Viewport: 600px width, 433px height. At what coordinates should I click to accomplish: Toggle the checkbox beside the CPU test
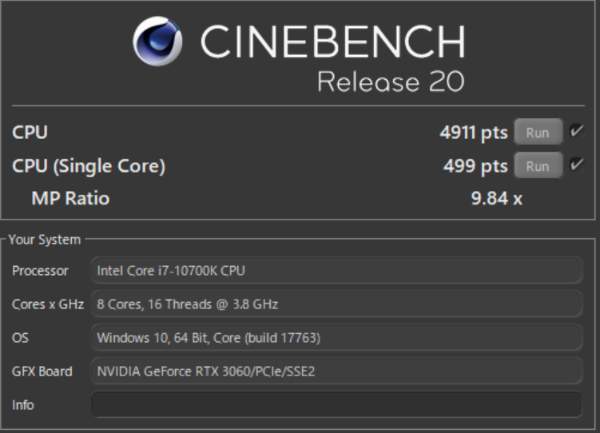pyautogui.click(x=576, y=131)
